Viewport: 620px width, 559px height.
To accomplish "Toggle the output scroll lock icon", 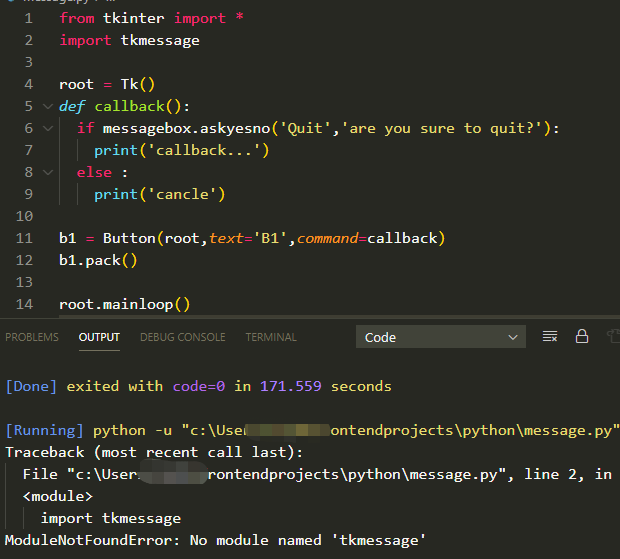I will pyautogui.click(x=582, y=336).
